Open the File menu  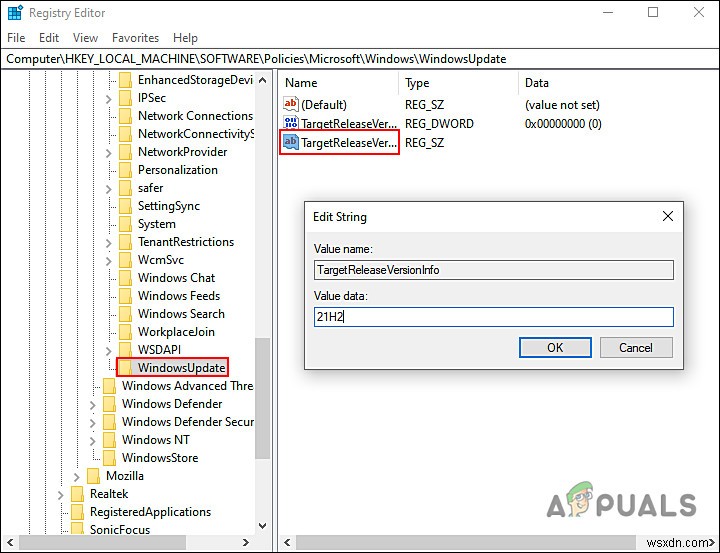pos(16,38)
